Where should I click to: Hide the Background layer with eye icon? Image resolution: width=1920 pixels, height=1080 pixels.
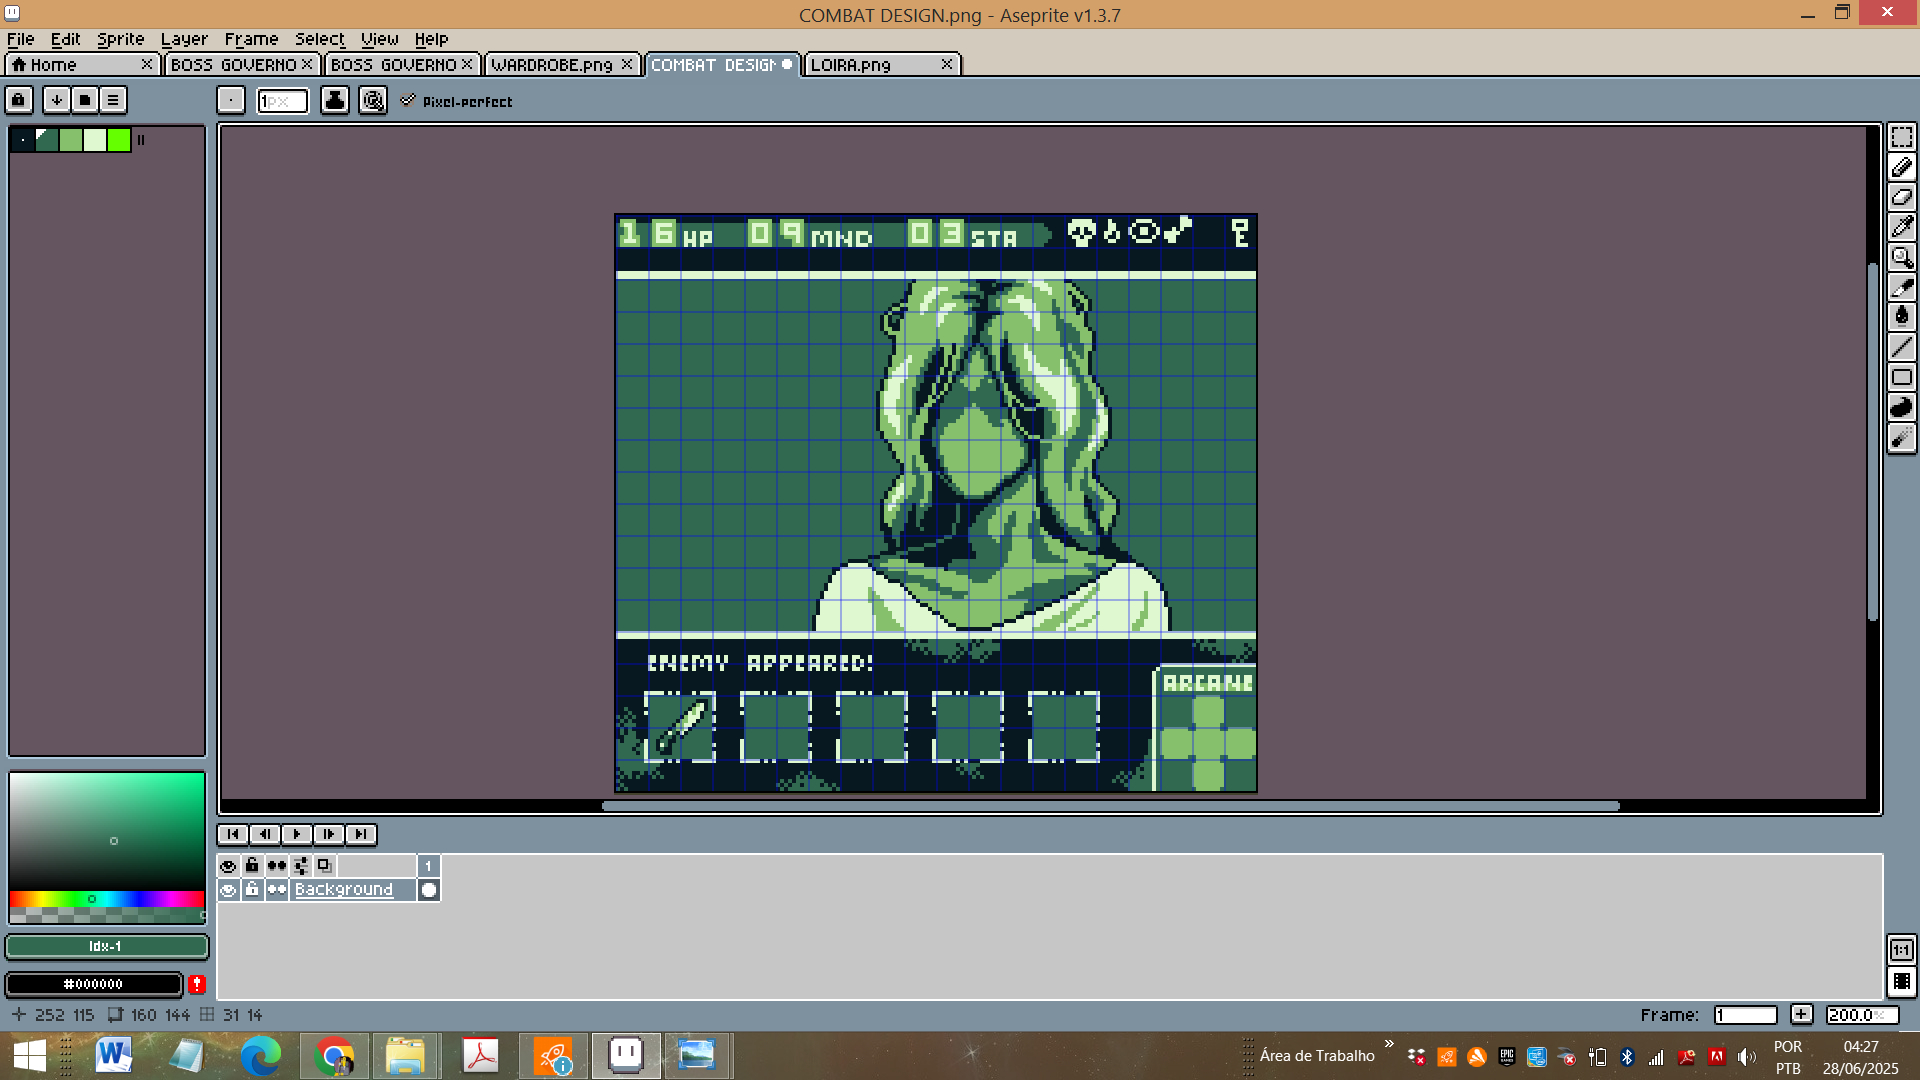[228, 890]
